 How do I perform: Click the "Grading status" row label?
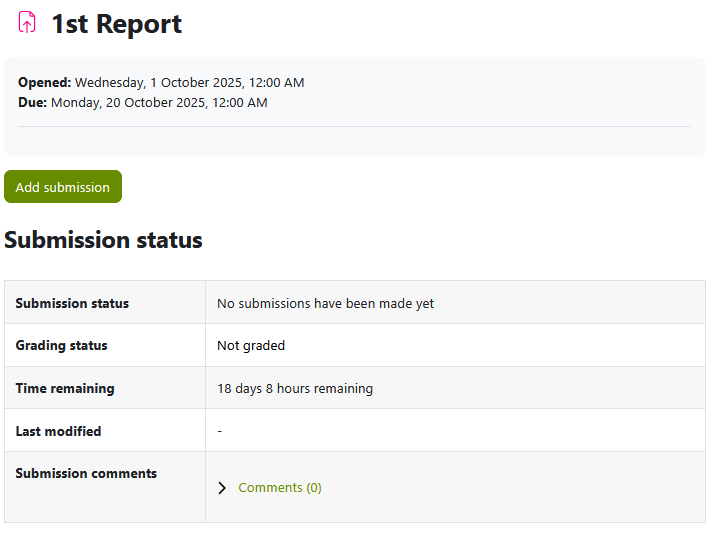(61, 345)
